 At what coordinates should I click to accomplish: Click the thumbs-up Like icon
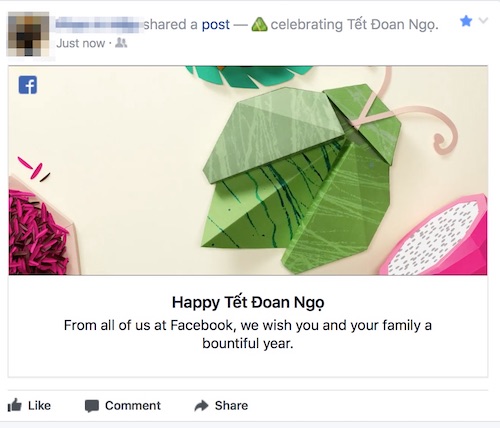coord(14,405)
